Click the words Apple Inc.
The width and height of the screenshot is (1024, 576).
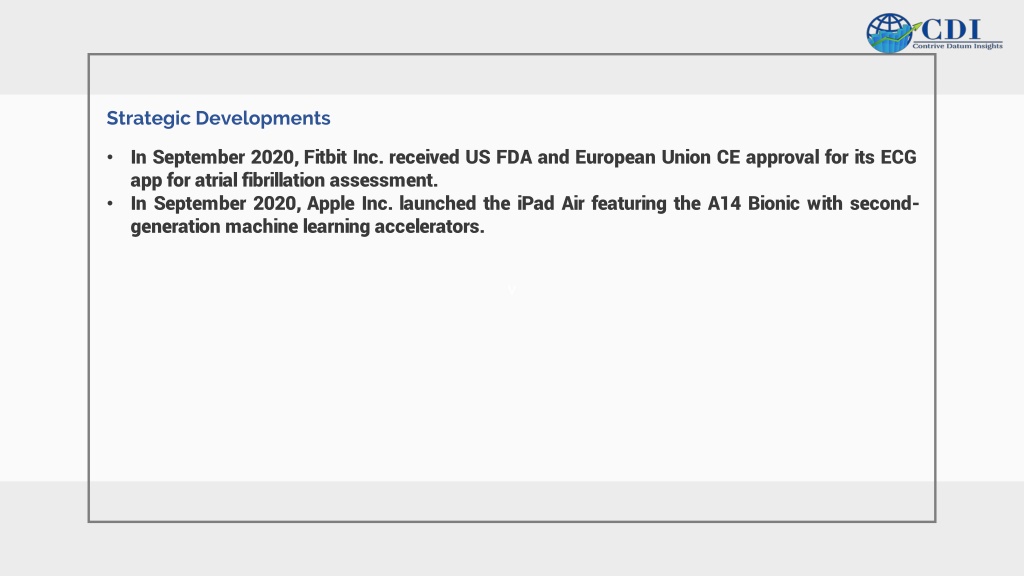point(349,204)
